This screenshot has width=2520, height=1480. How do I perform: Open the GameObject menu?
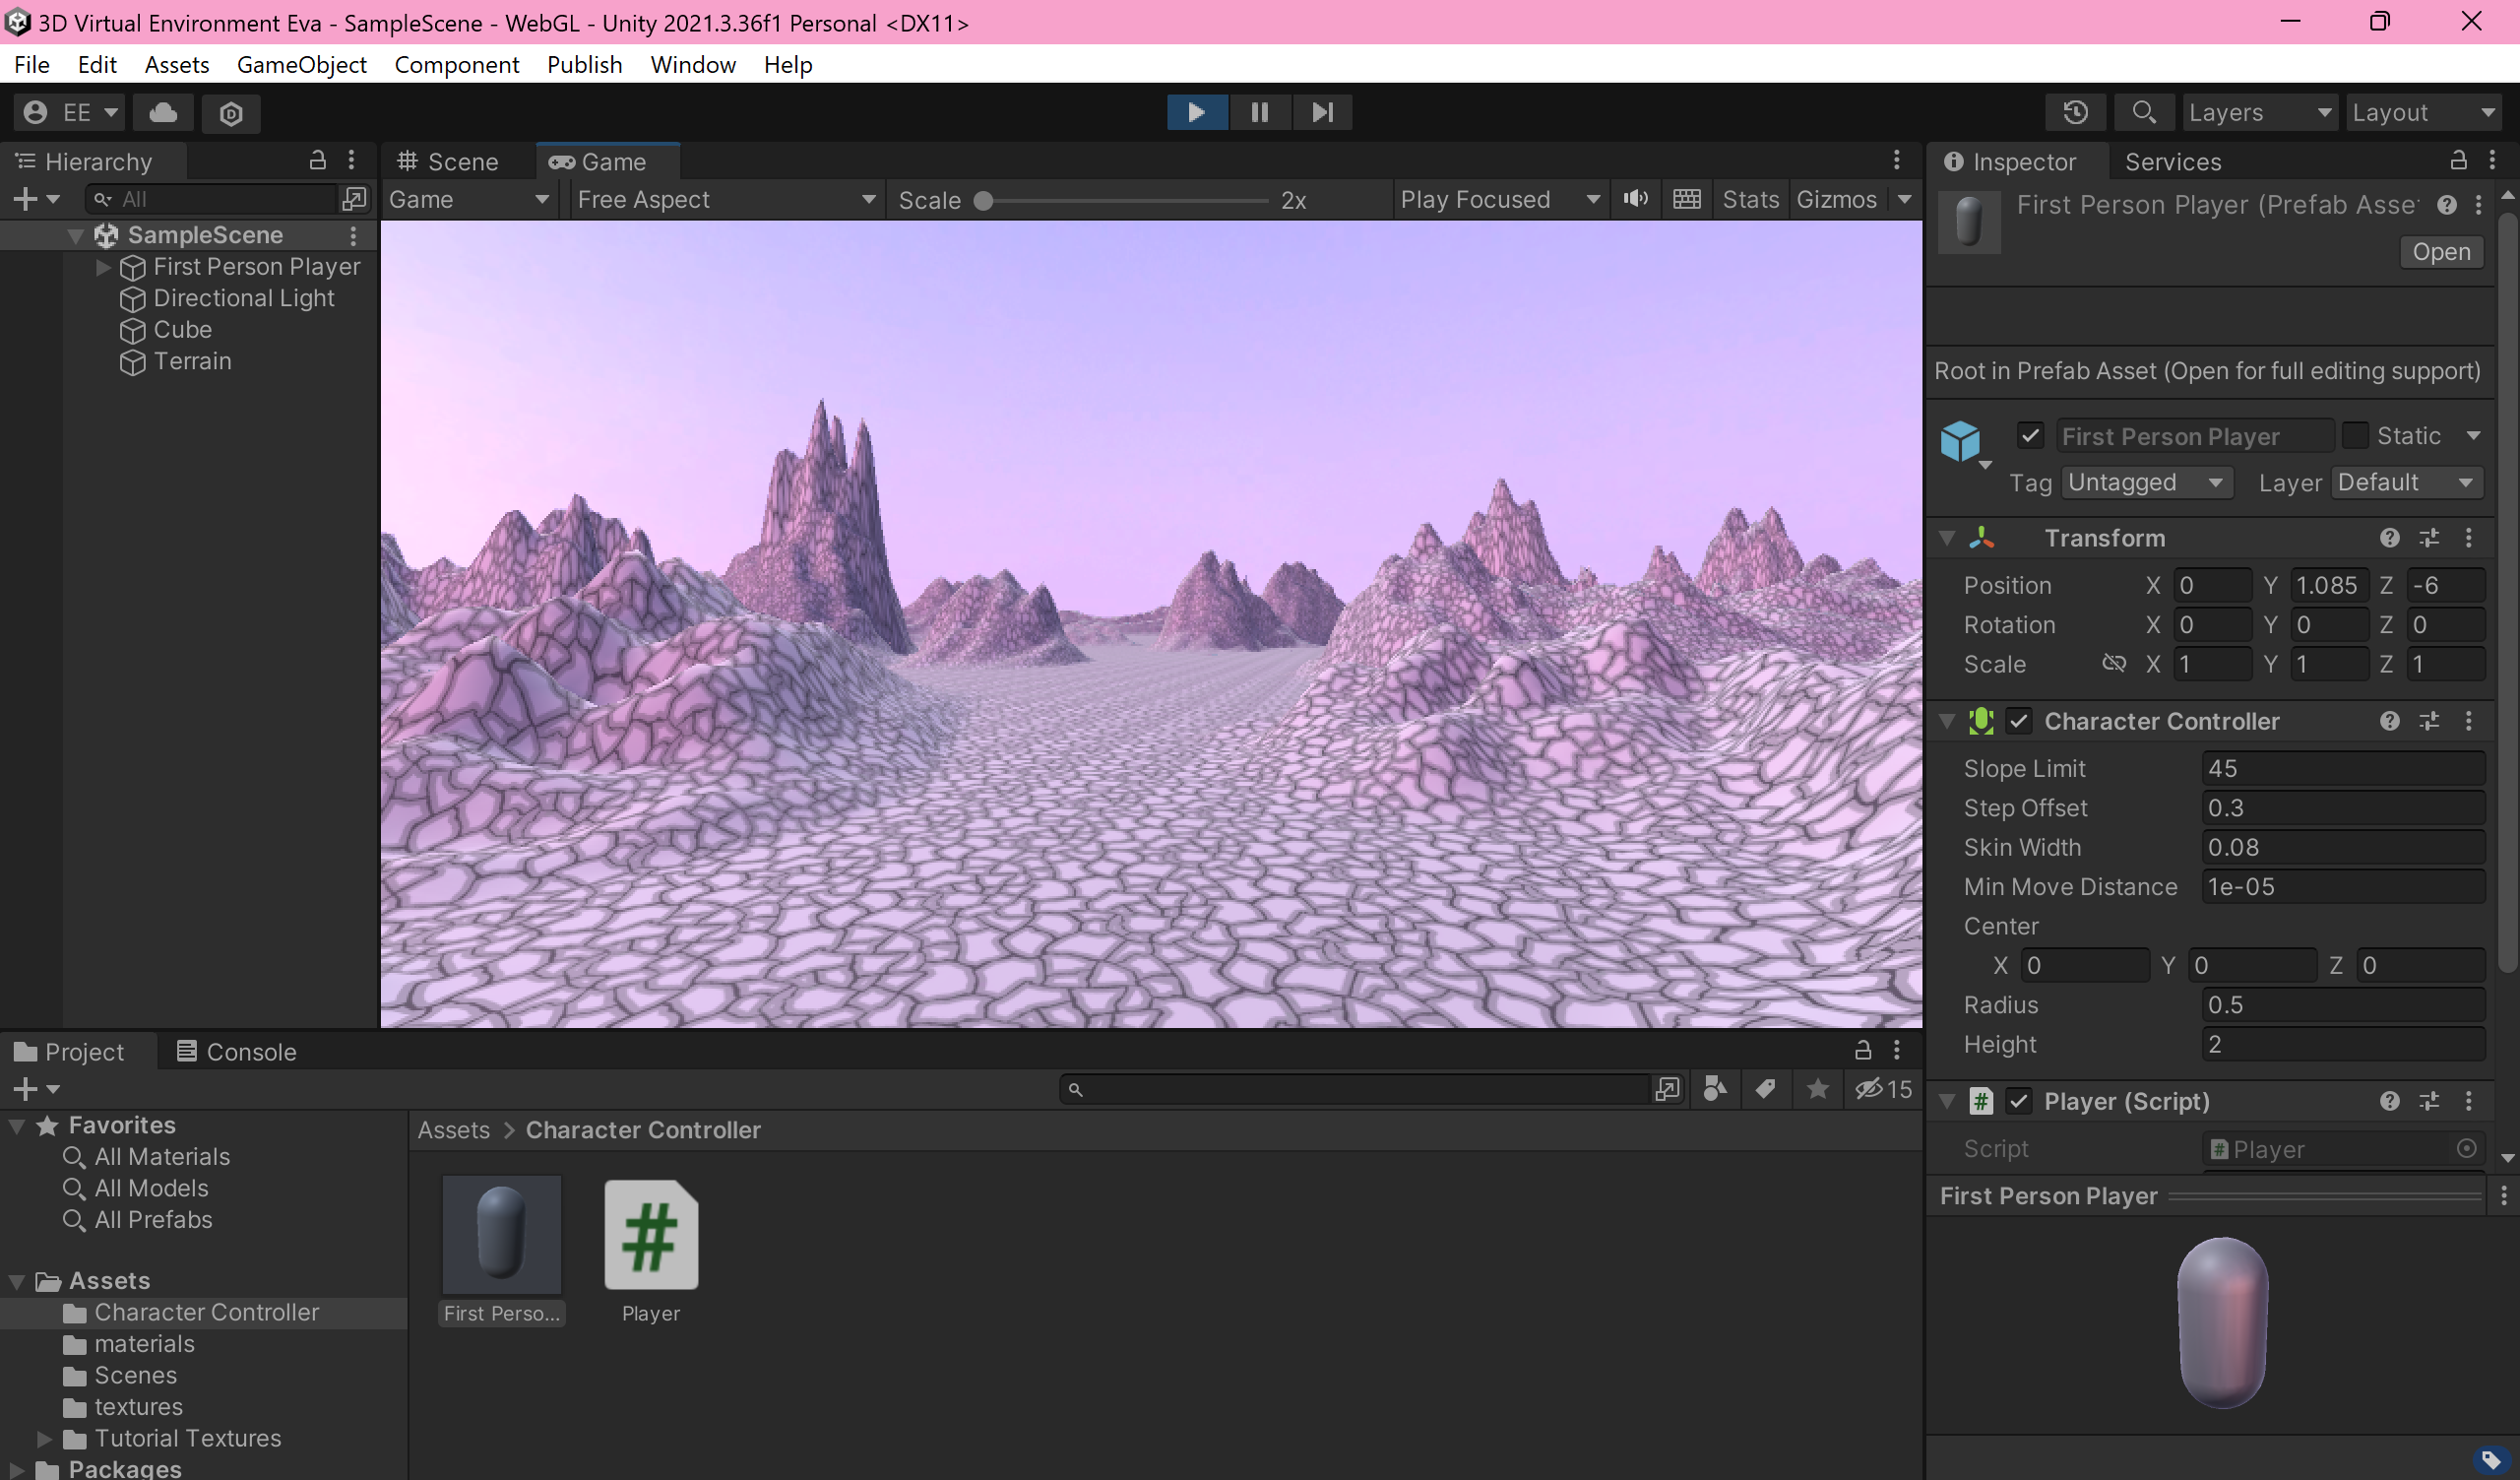point(301,65)
